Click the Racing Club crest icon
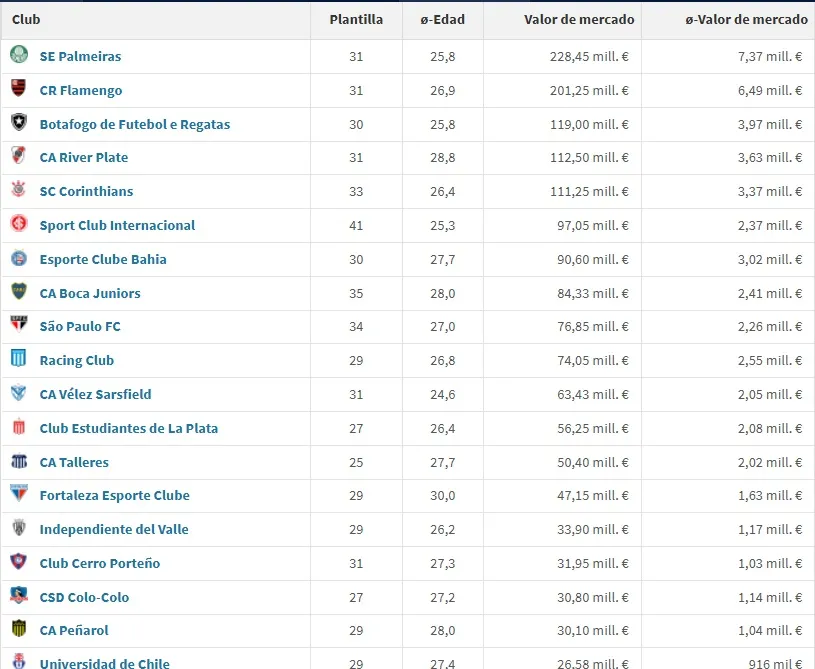Image resolution: width=815 pixels, height=669 pixels. (19, 359)
